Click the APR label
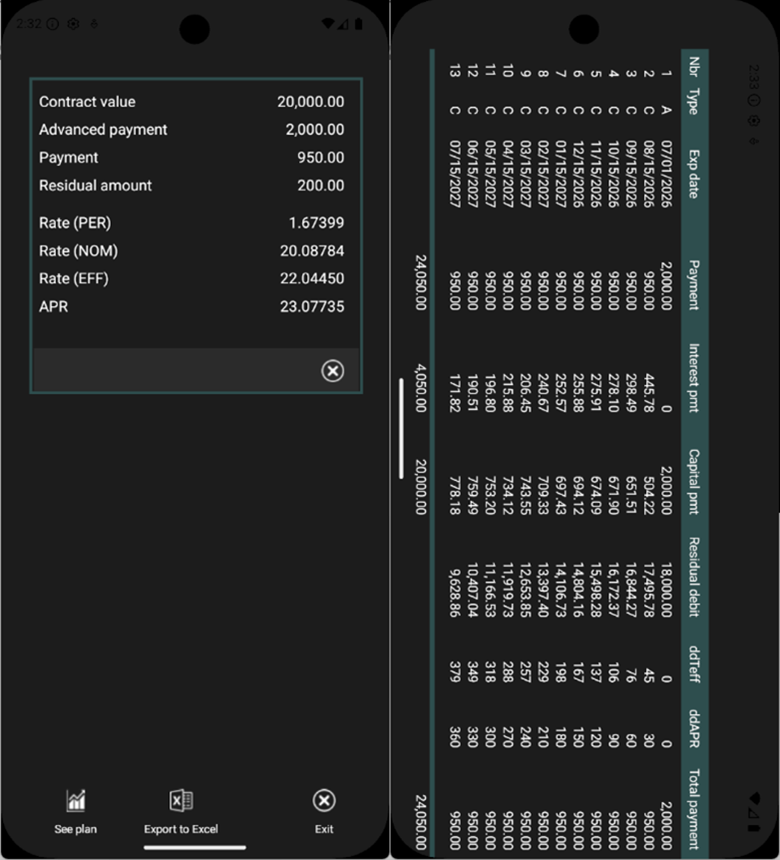 click(54, 307)
